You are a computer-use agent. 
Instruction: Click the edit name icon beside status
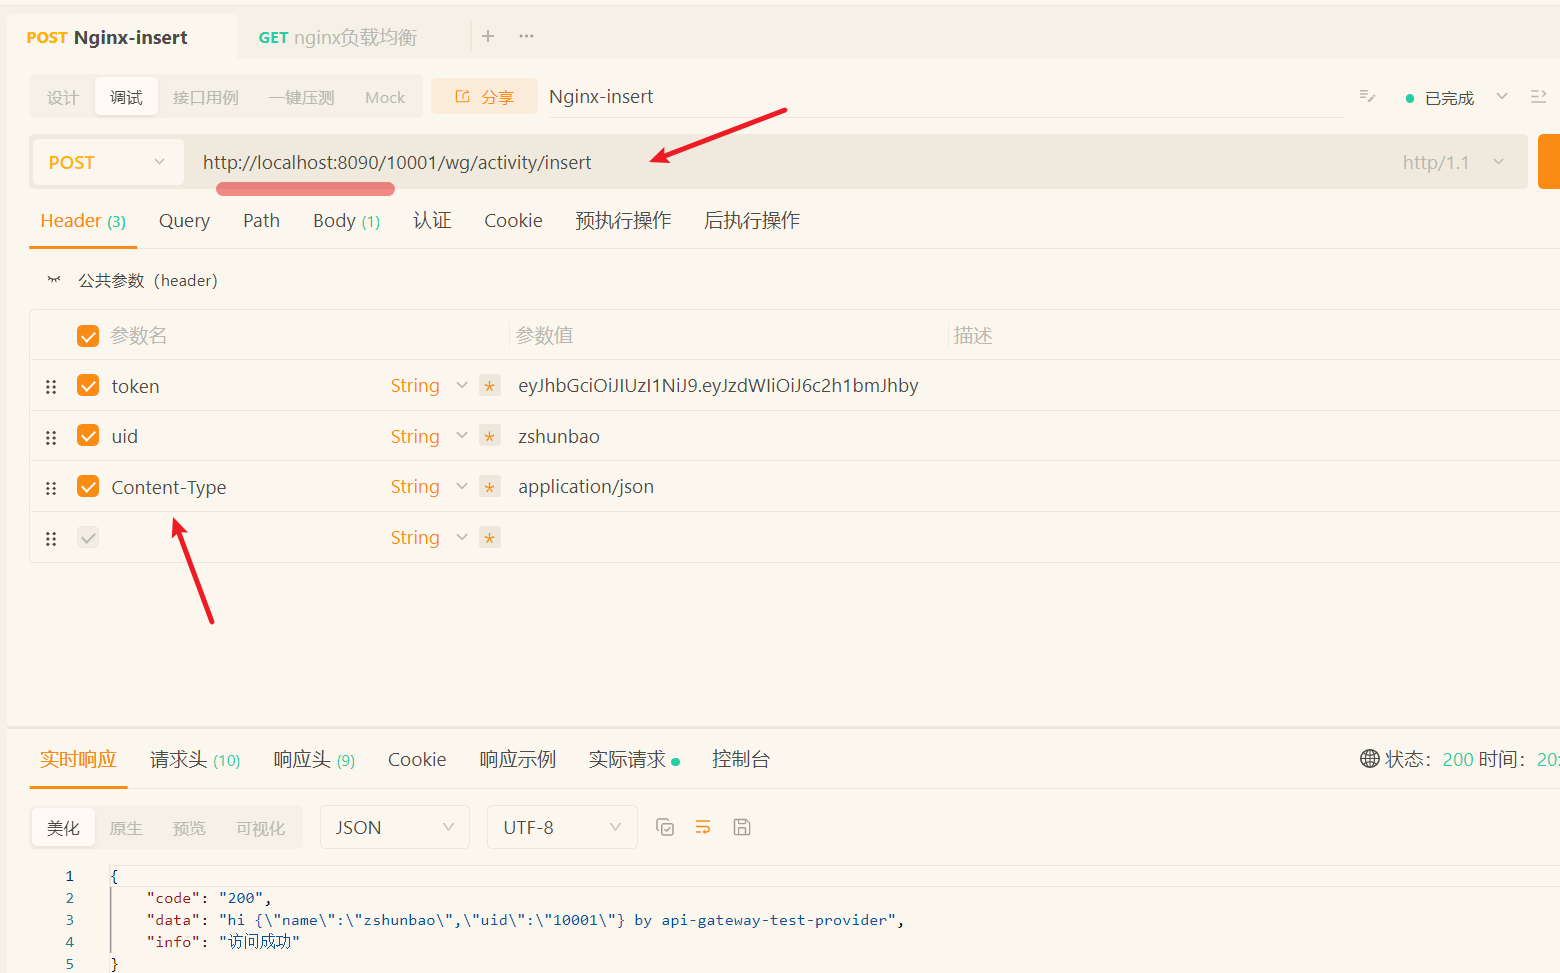coord(1367,96)
